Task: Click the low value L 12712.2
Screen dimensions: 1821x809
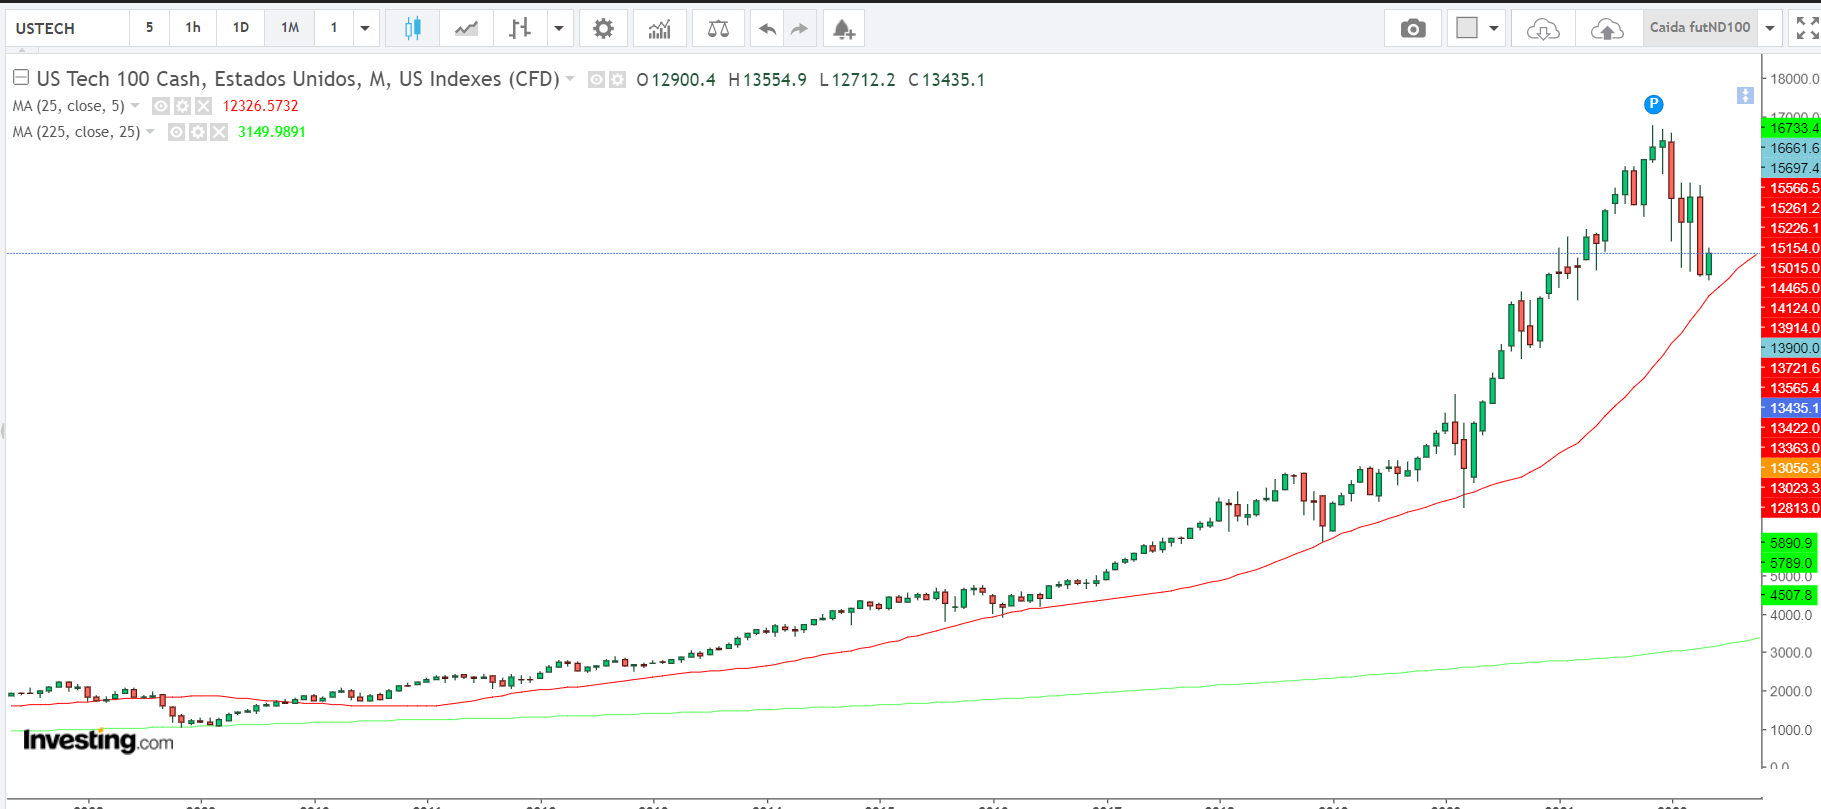Action: tap(858, 80)
